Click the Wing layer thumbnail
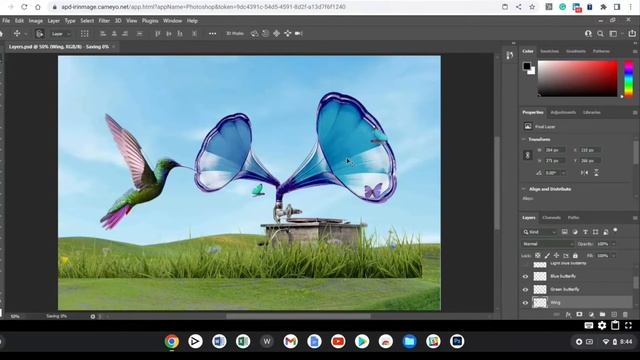 540,302
